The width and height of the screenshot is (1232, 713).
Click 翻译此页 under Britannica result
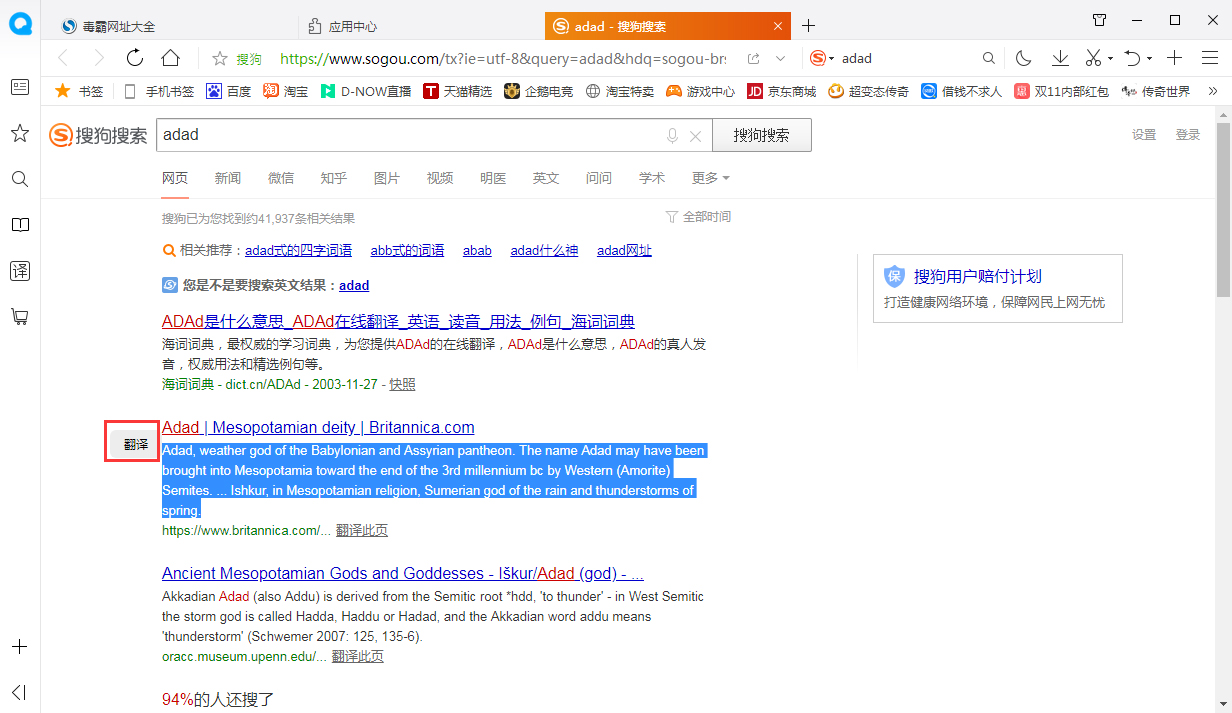click(361, 531)
